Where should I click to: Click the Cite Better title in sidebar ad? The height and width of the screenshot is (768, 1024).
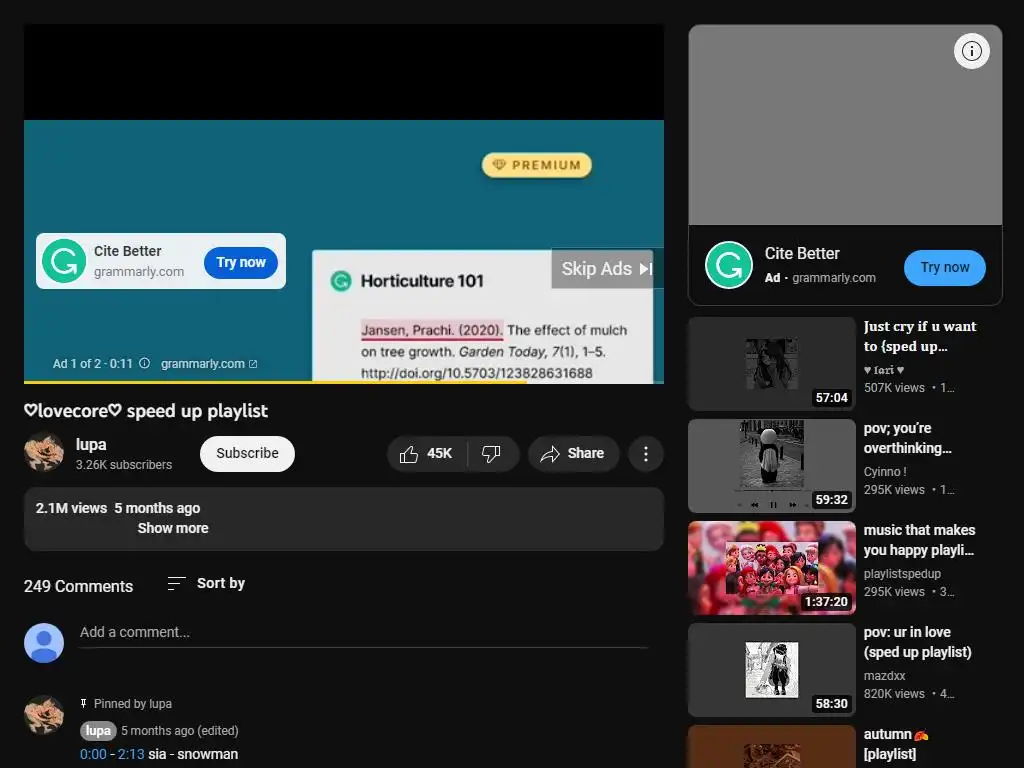tap(802, 253)
